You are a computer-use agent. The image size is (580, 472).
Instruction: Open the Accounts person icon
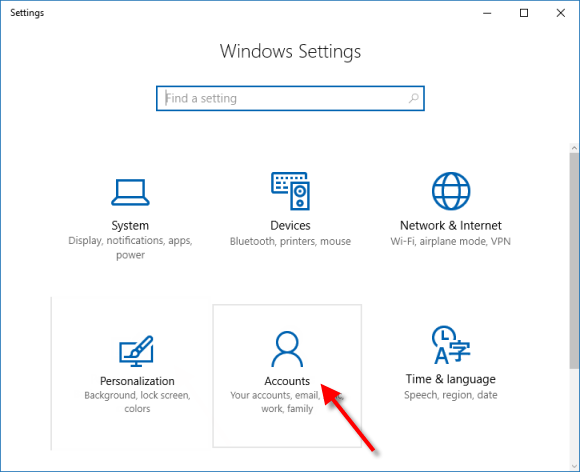point(287,349)
